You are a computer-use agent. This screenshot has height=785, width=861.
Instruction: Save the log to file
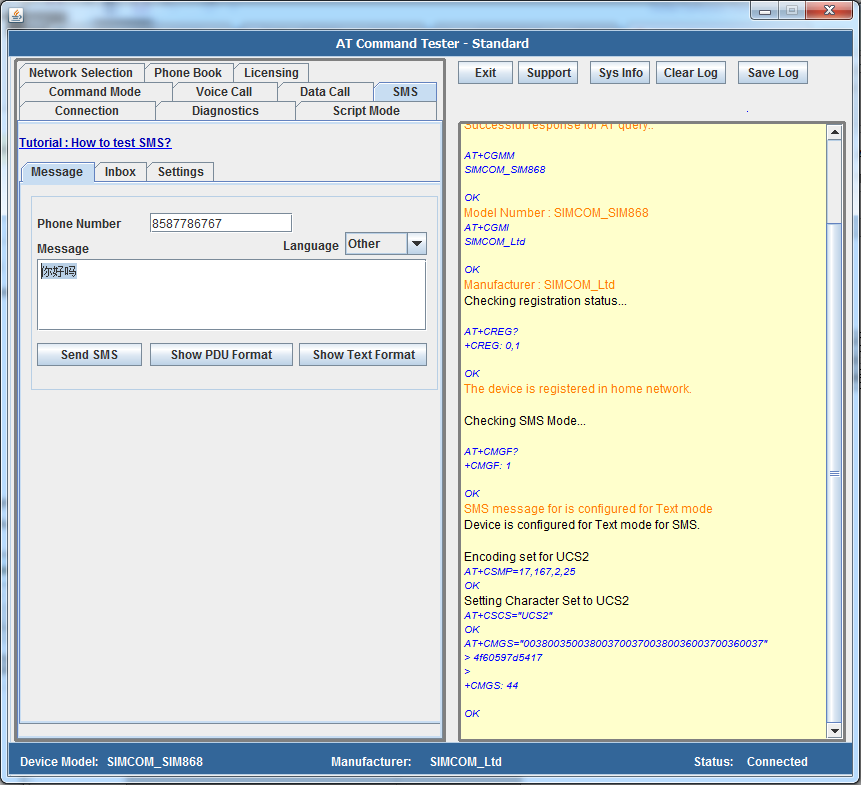pyautogui.click(x=773, y=72)
